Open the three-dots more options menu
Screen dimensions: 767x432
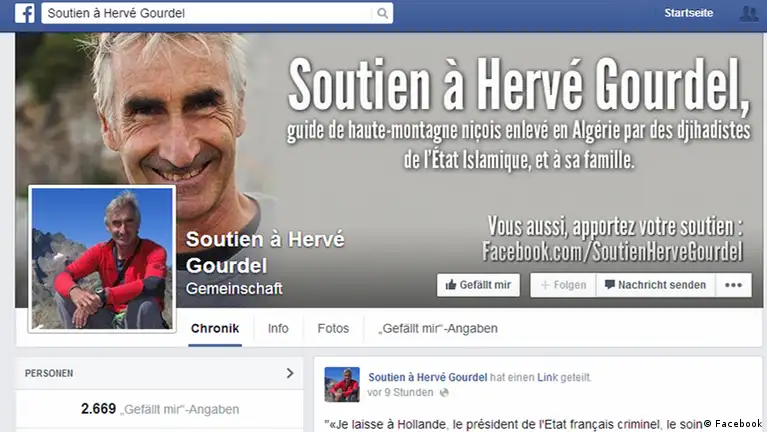click(733, 285)
